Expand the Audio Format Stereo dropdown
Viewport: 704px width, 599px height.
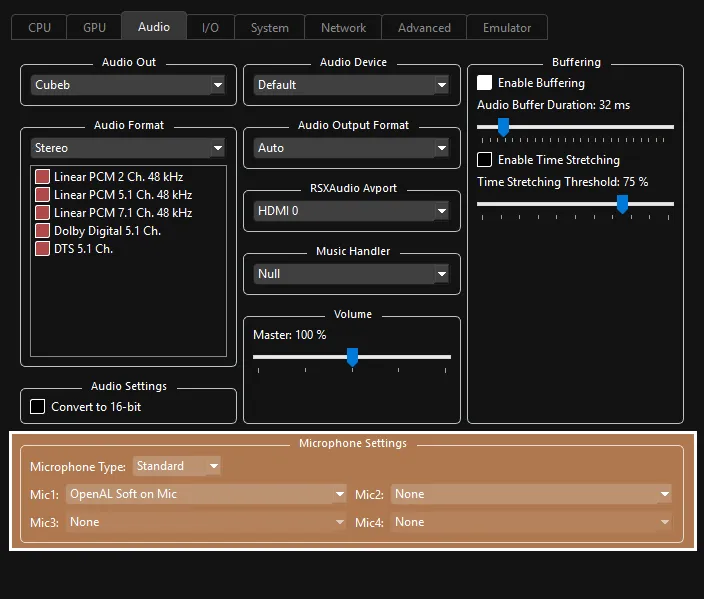128,148
